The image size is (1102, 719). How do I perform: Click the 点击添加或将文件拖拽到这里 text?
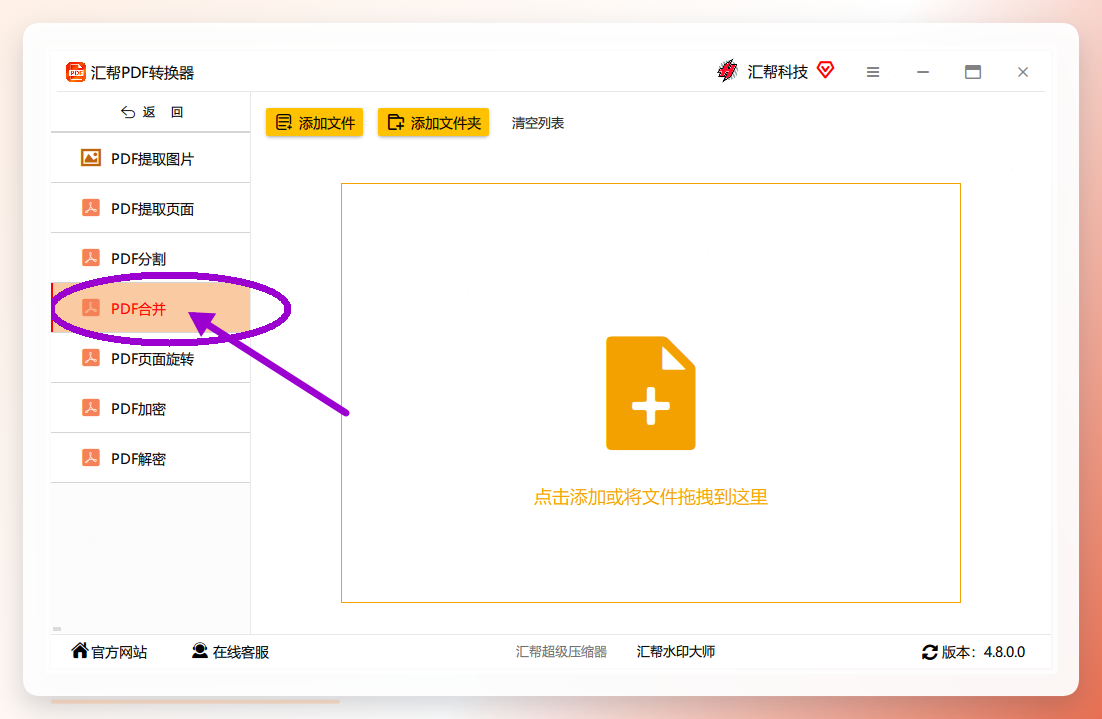coord(650,497)
